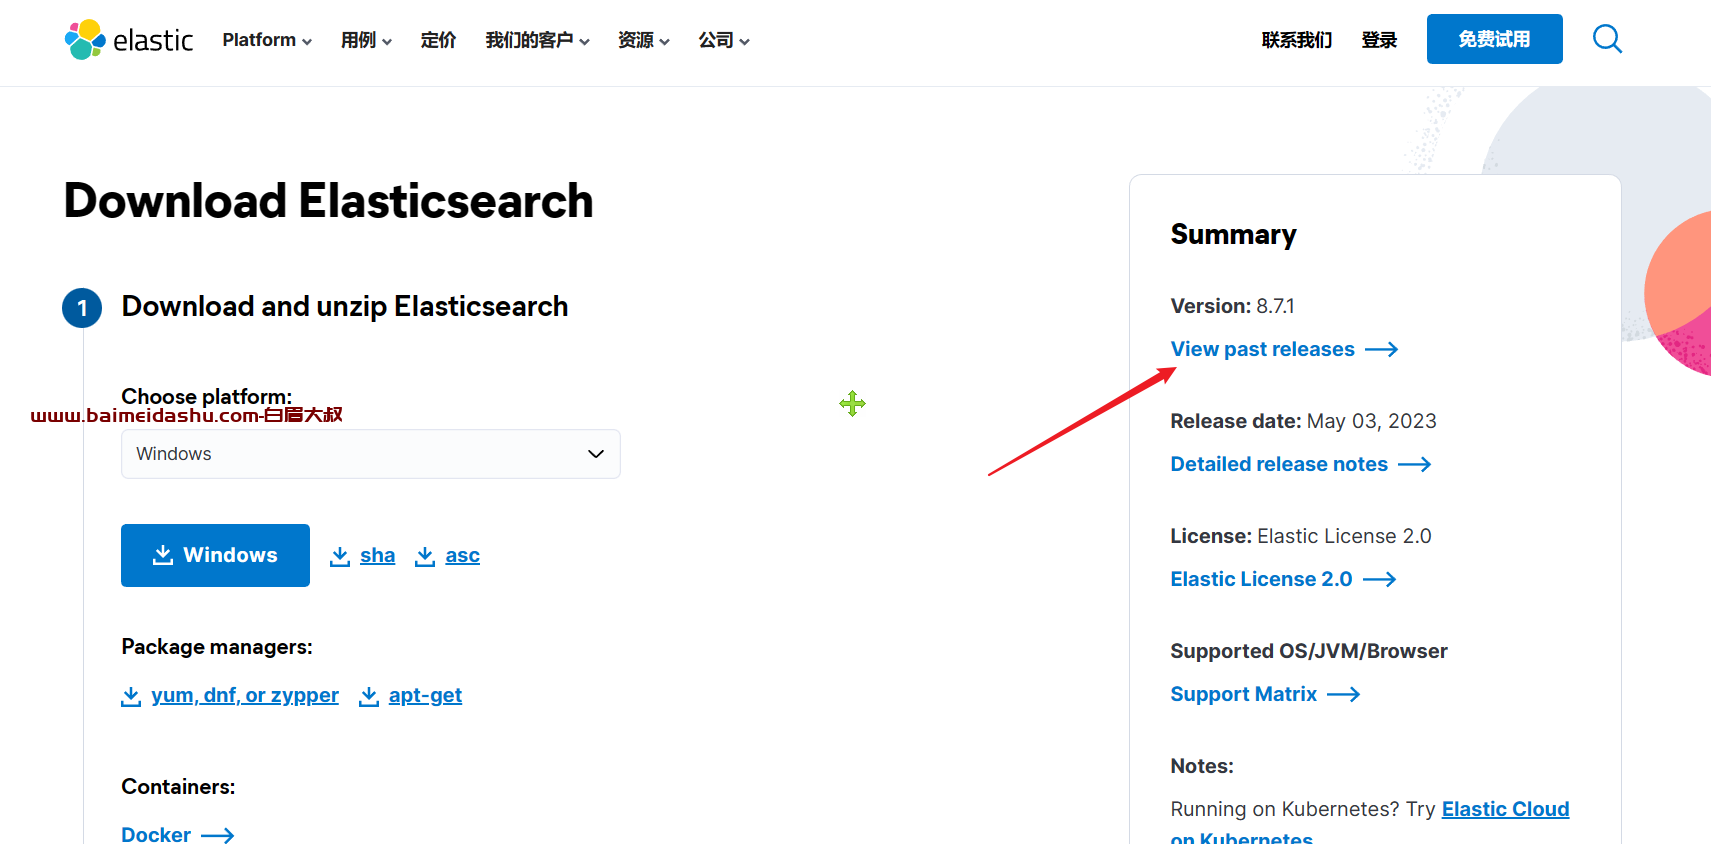Open View past releases link
The image size is (1711, 844).
point(1262,349)
